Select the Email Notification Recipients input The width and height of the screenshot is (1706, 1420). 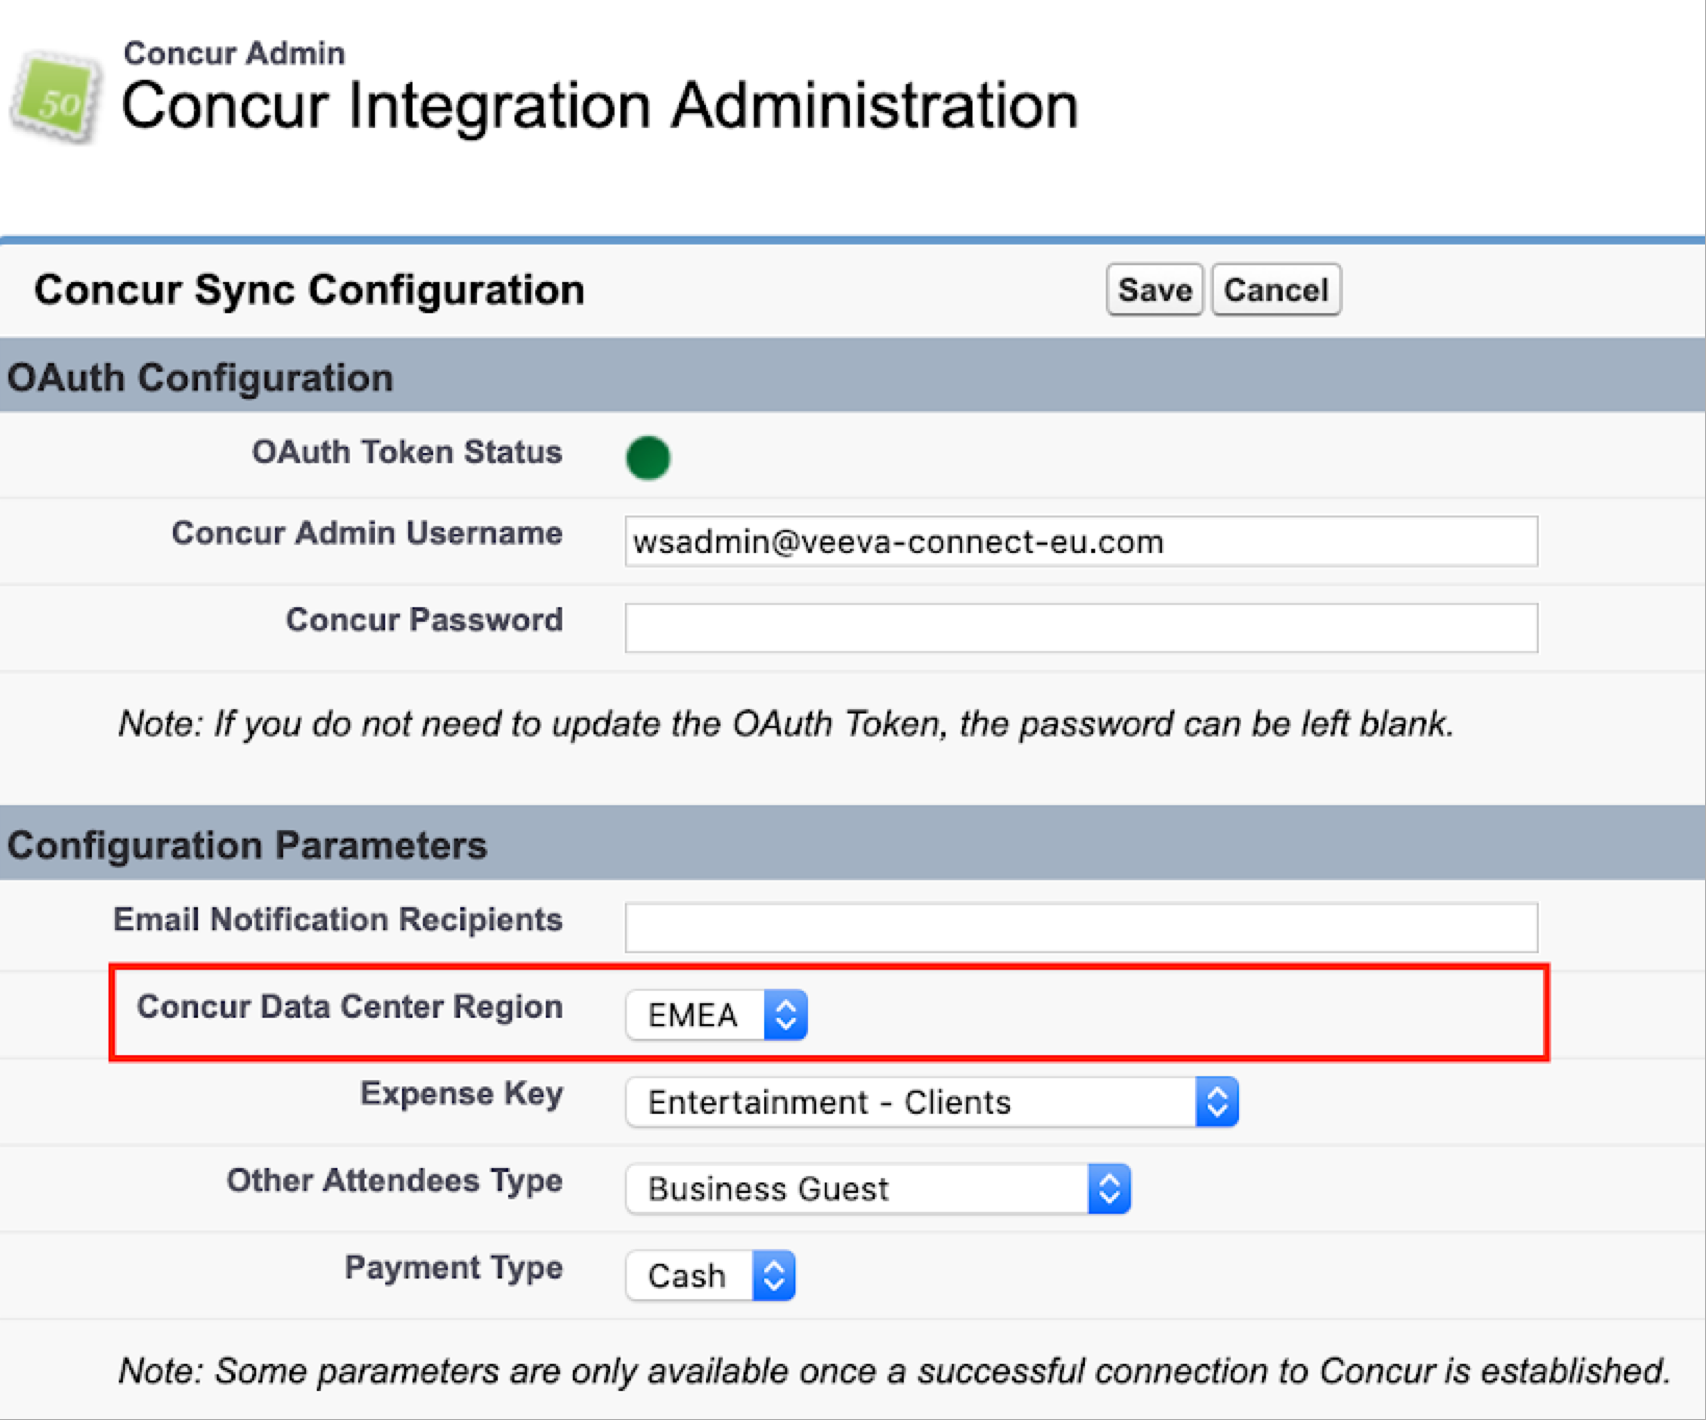(1080, 928)
